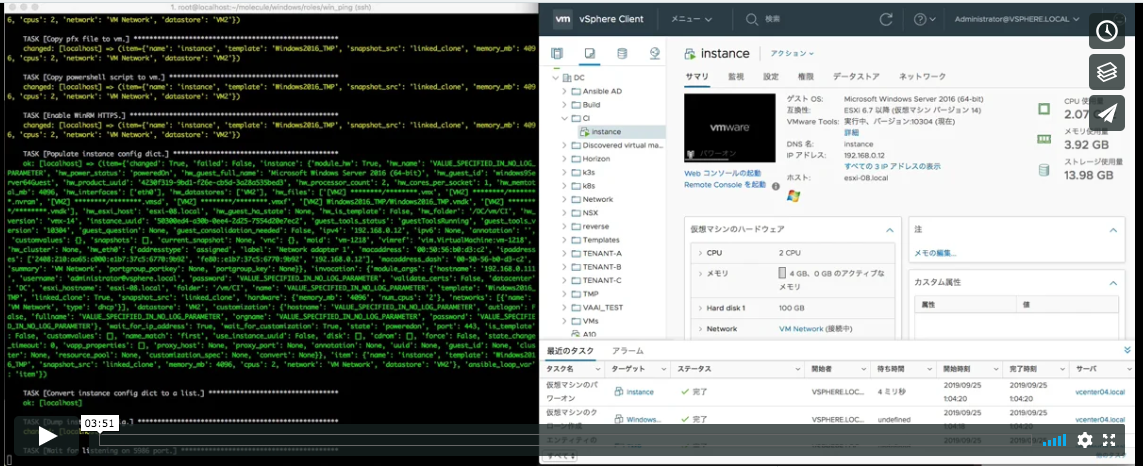Click the Remote Console info icon

tap(776, 186)
